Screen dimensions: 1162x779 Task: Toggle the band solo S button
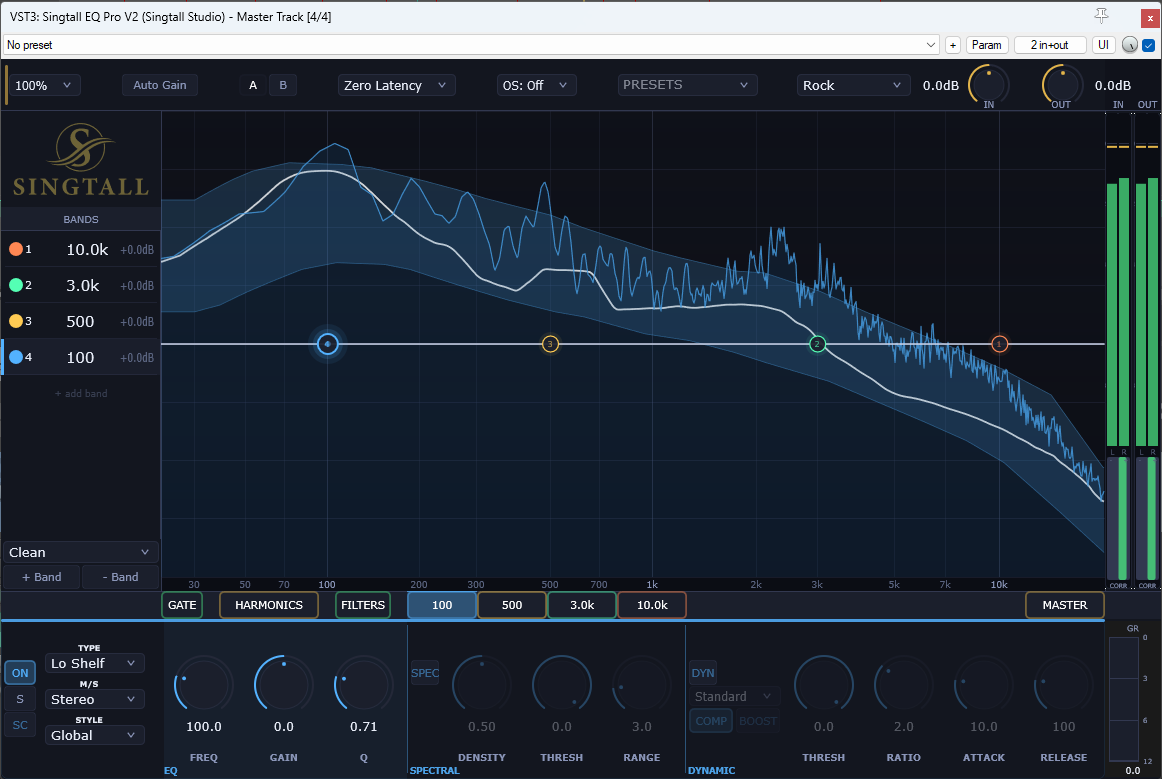[20, 699]
